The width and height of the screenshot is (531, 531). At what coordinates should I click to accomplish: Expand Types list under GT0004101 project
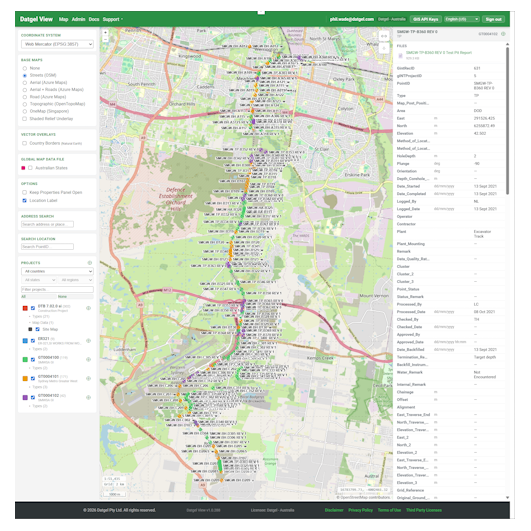tap(40, 387)
